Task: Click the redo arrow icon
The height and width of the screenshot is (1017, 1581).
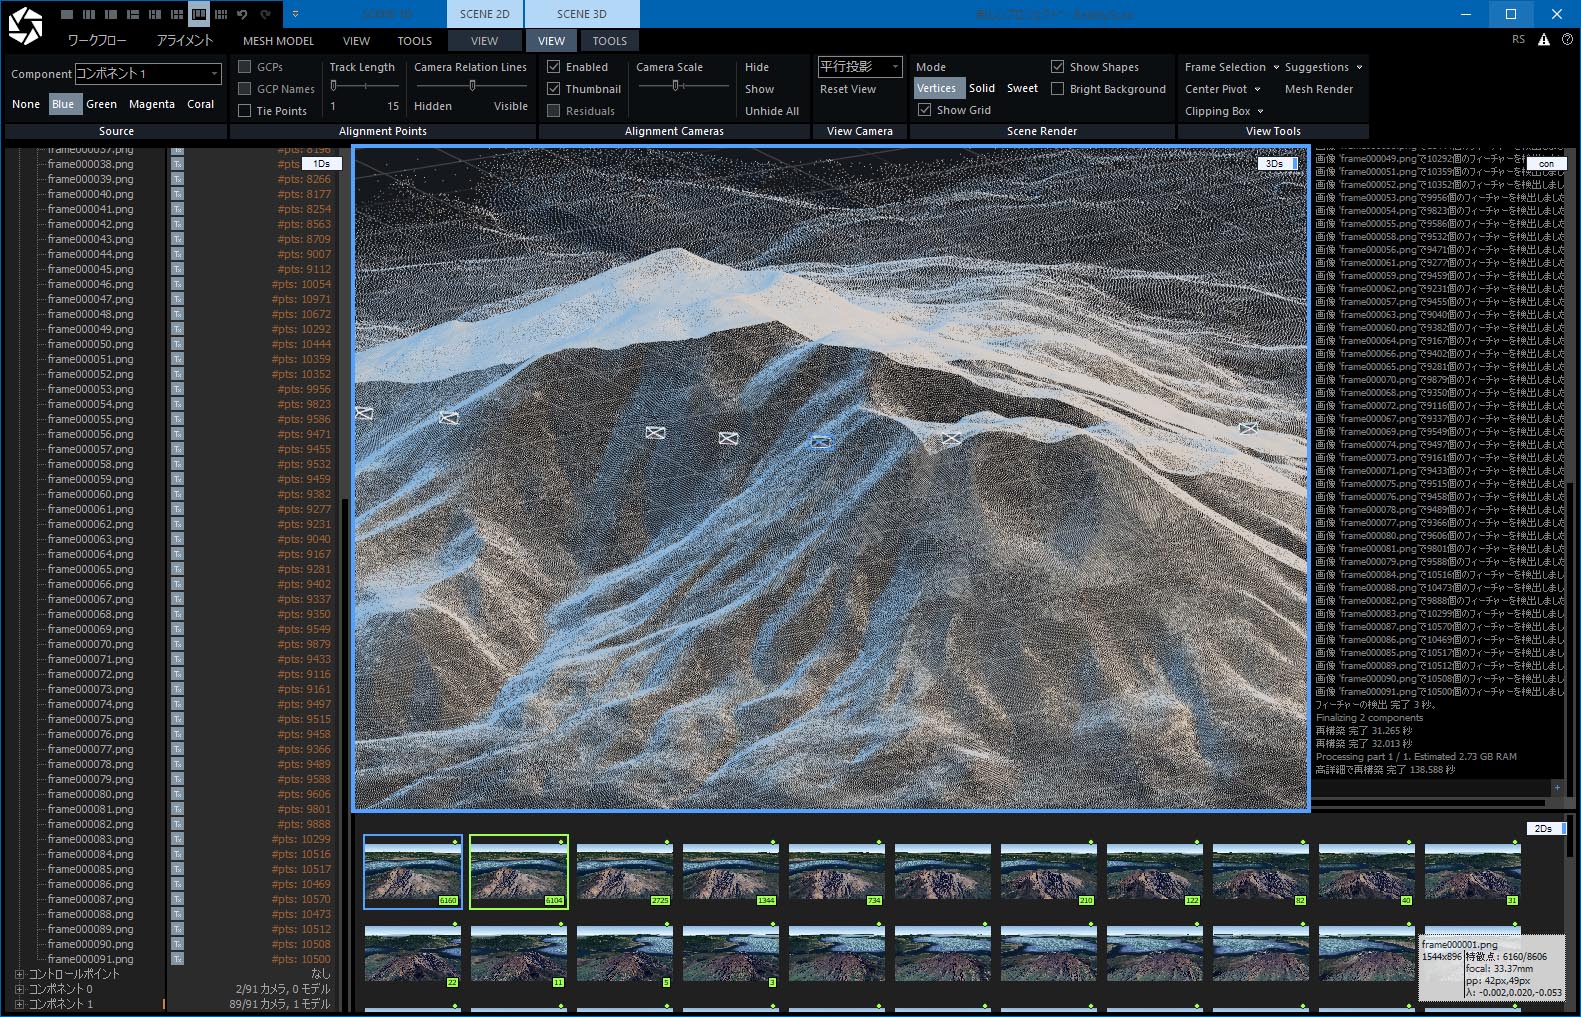Action: 266,14
